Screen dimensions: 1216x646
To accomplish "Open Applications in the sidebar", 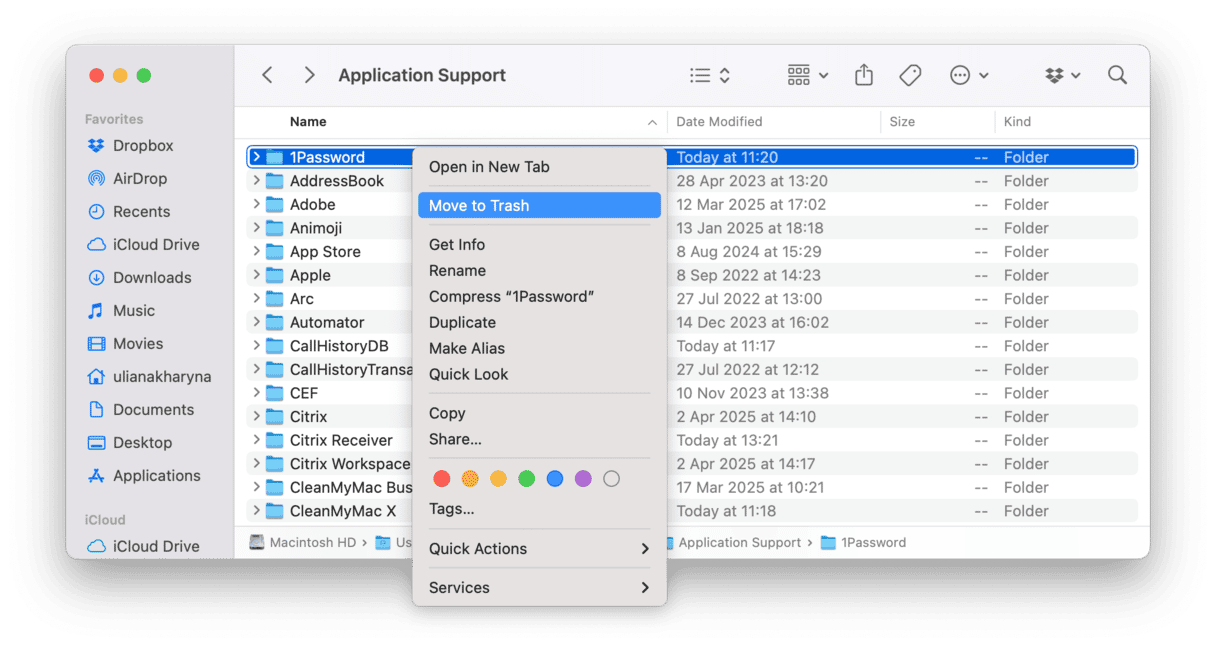I will click(156, 476).
